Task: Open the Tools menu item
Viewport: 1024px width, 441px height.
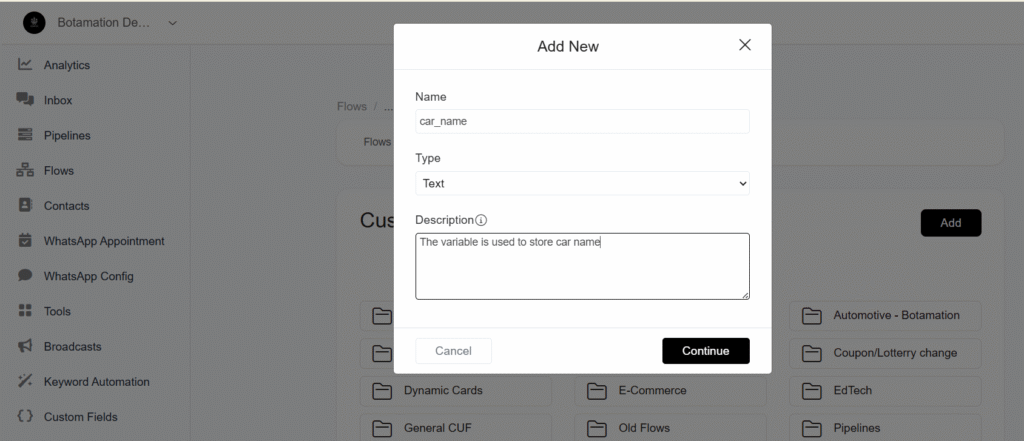Action: [57, 311]
